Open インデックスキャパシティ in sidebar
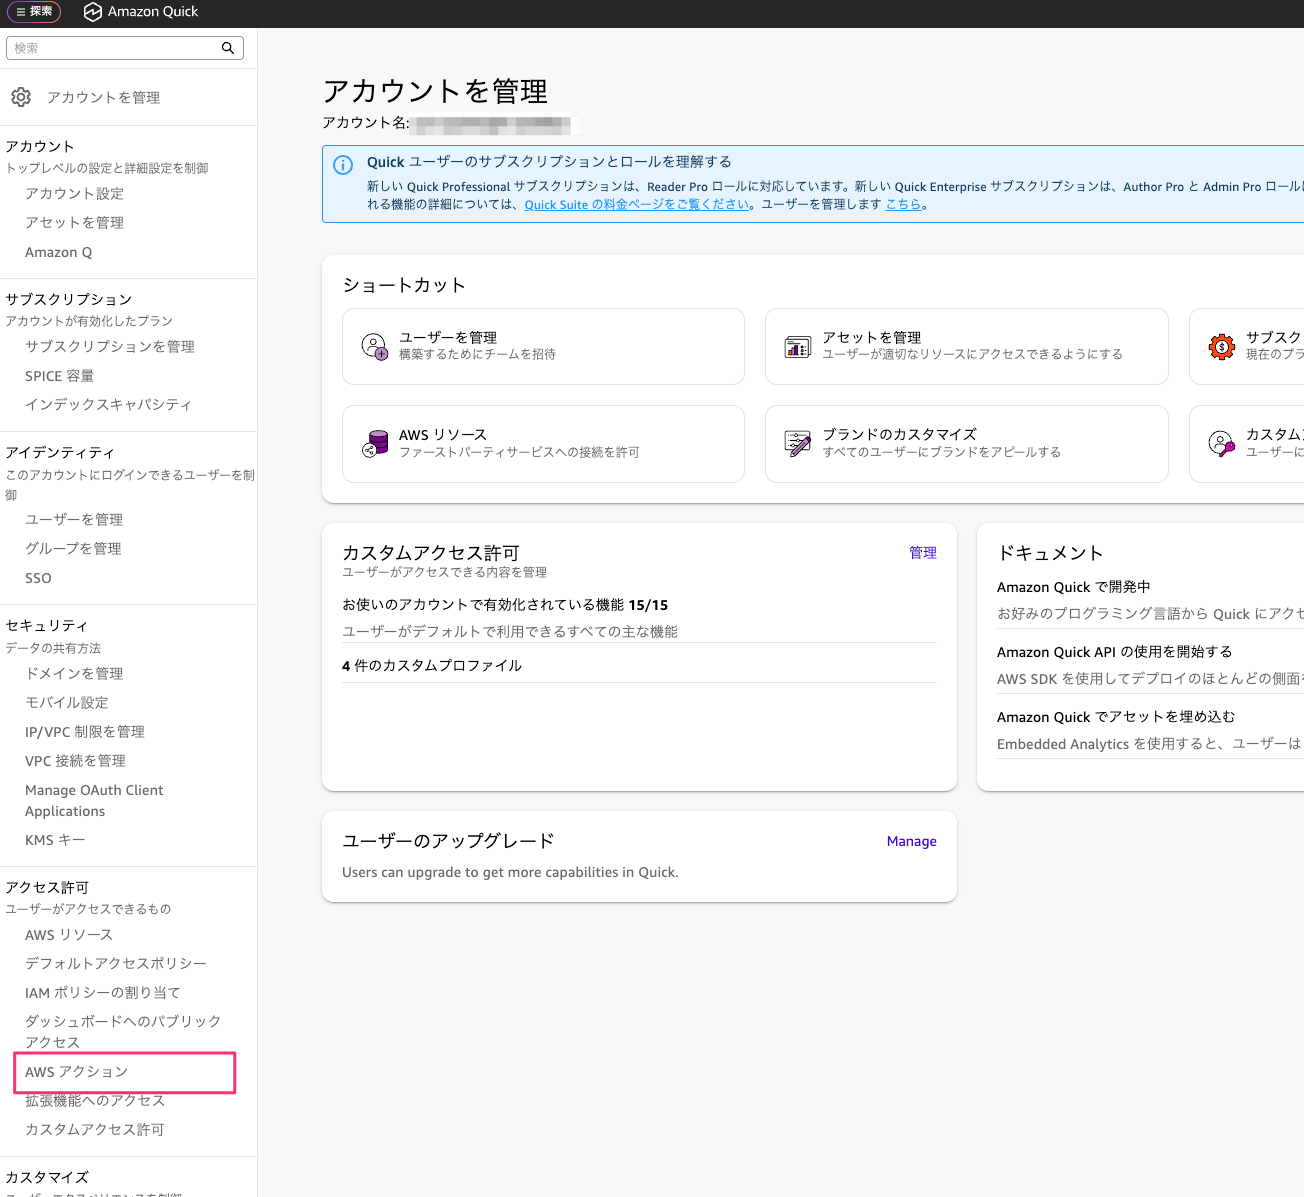 [x=109, y=405]
